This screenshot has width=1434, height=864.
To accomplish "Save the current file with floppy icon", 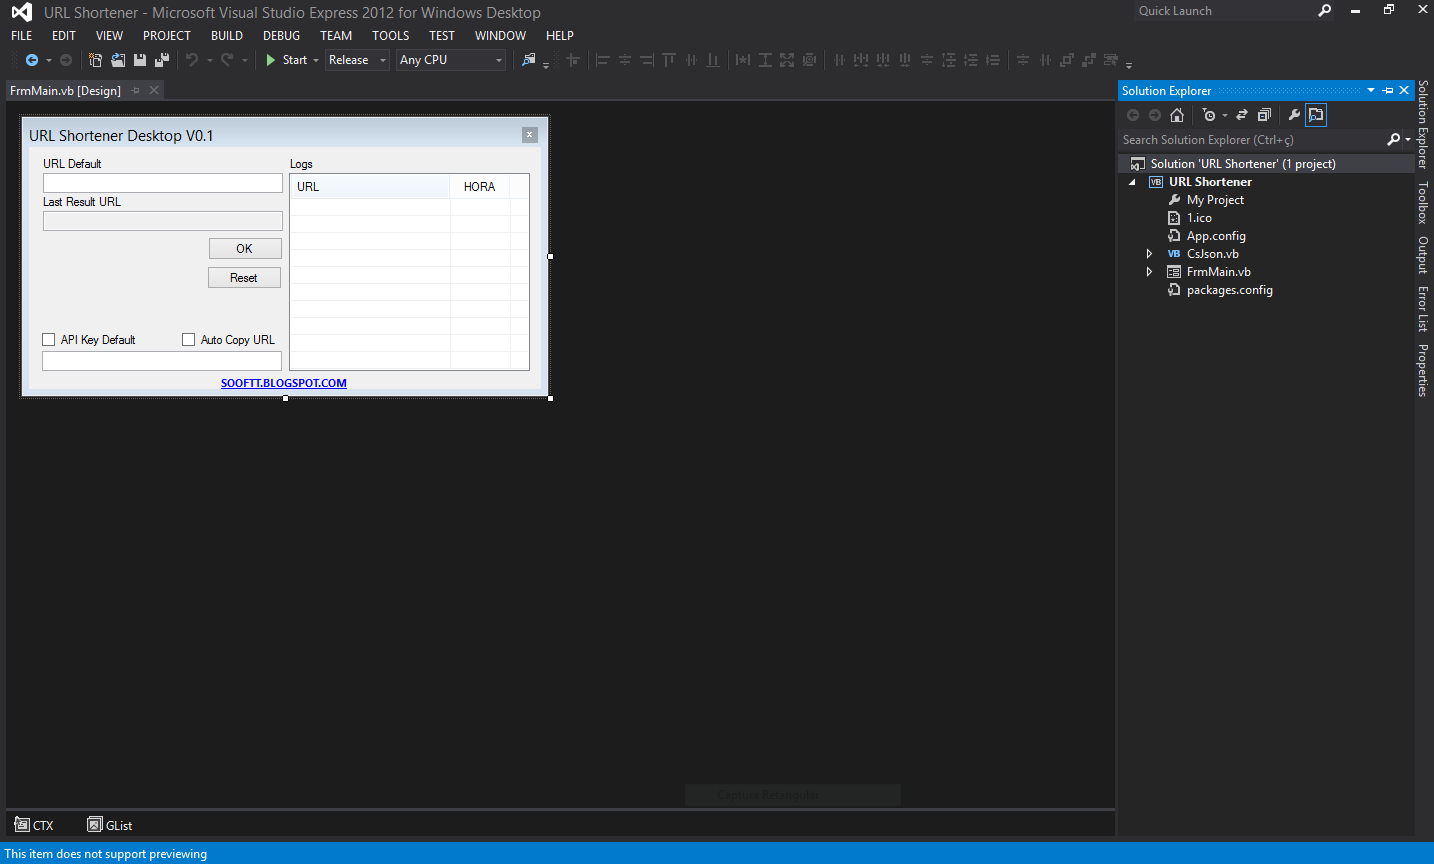I will click(x=140, y=60).
